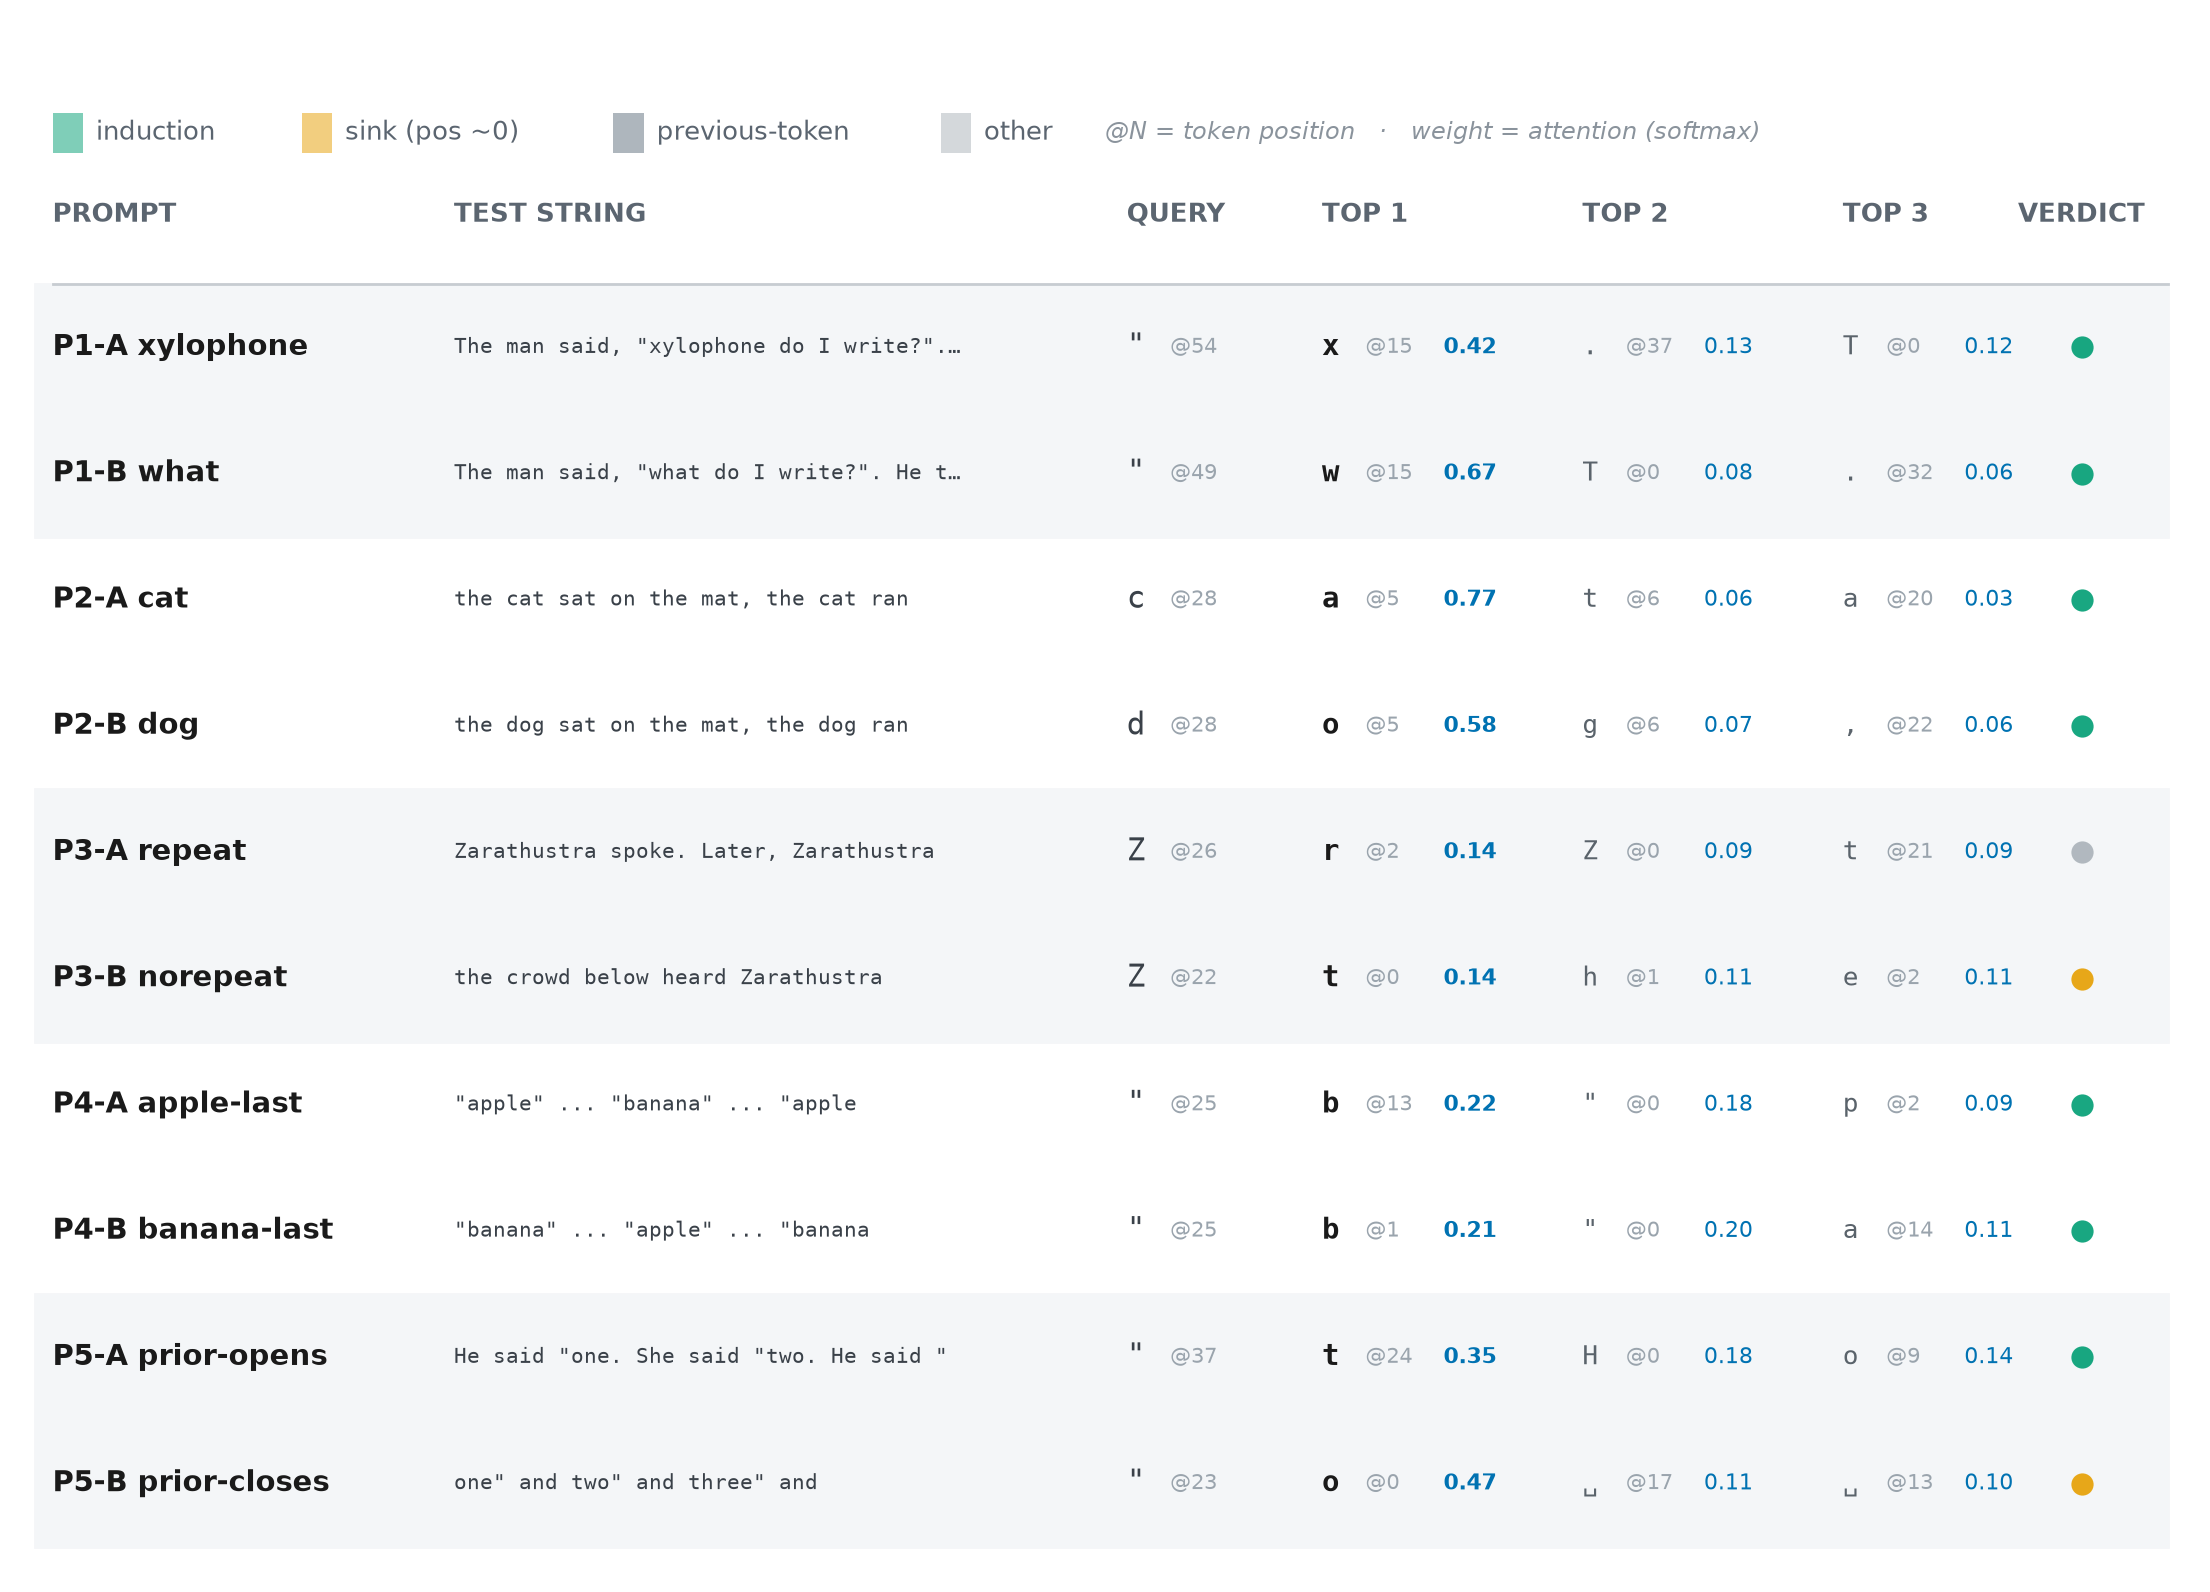The height and width of the screenshot is (1592, 2210).
Task: Click the TEST STRING column header
Action: pyautogui.click(x=550, y=213)
